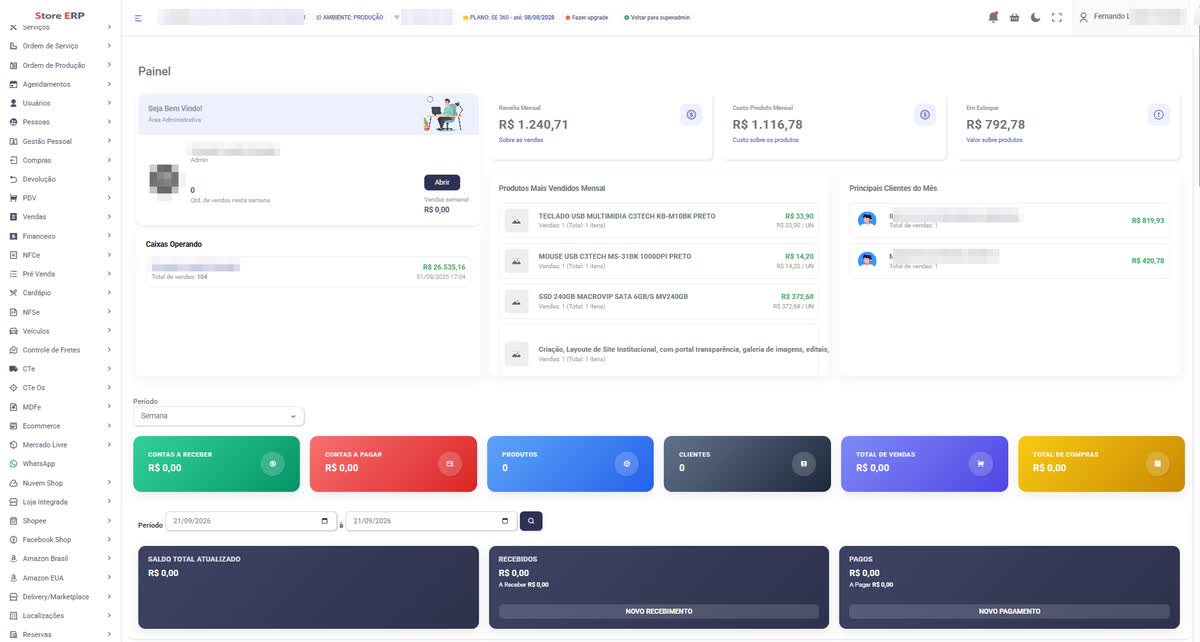Open Gestão Pessoal sidebar menu
Screen dimensions: 1200x642
coord(60,141)
